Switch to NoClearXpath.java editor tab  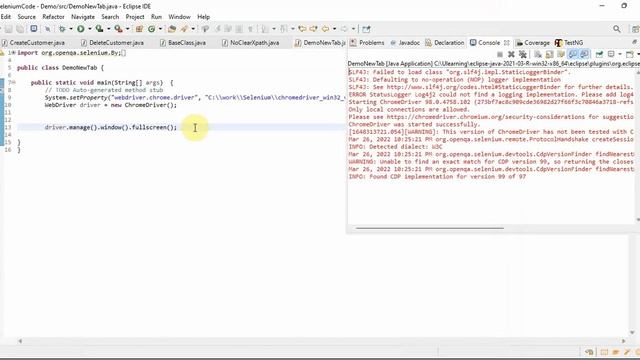251,42
